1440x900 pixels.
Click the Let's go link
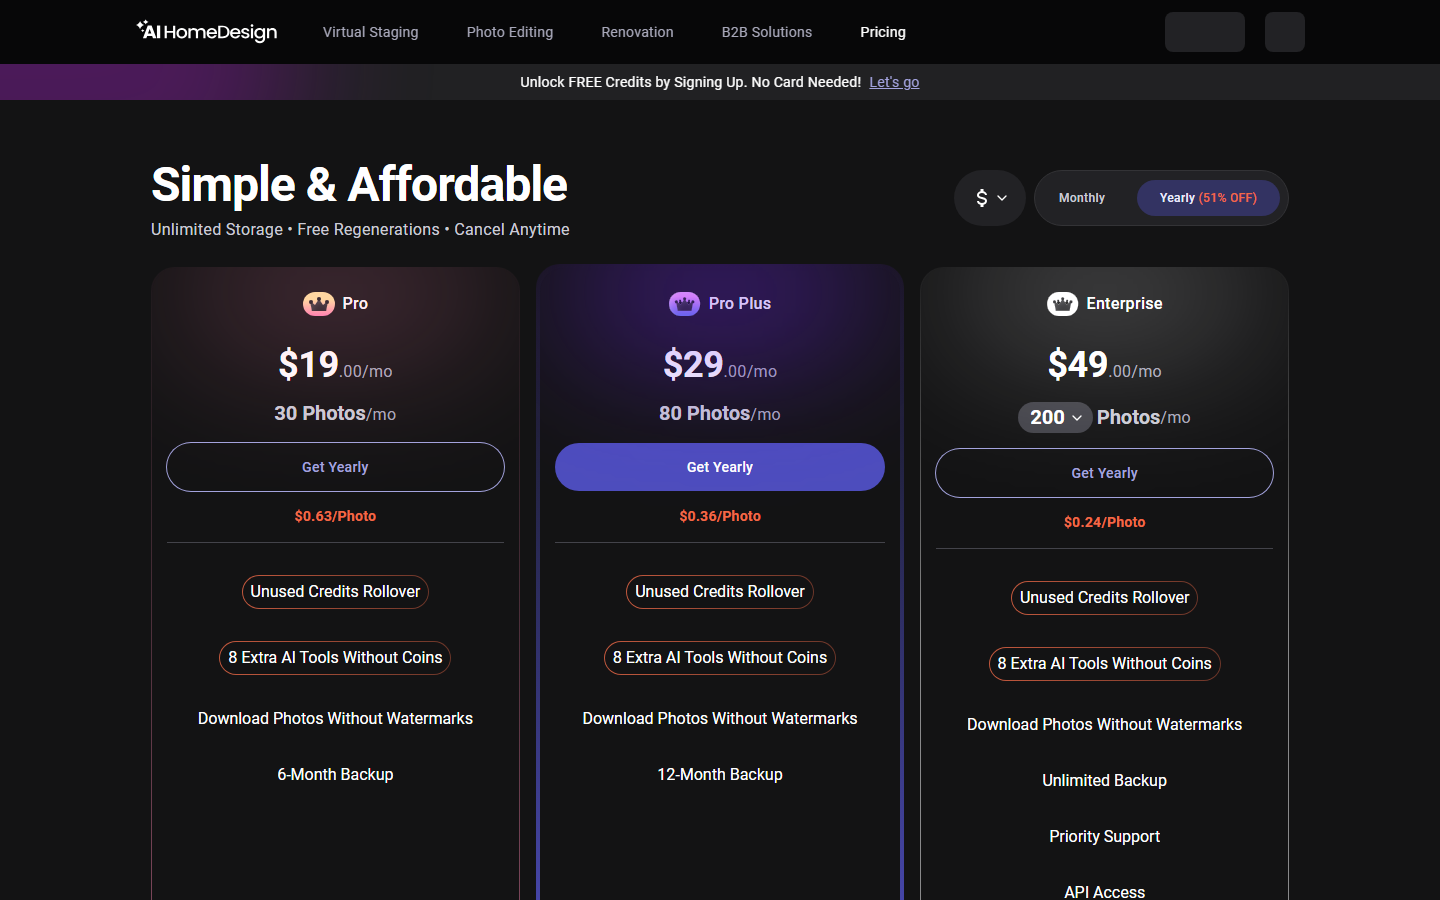click(894, 82)
